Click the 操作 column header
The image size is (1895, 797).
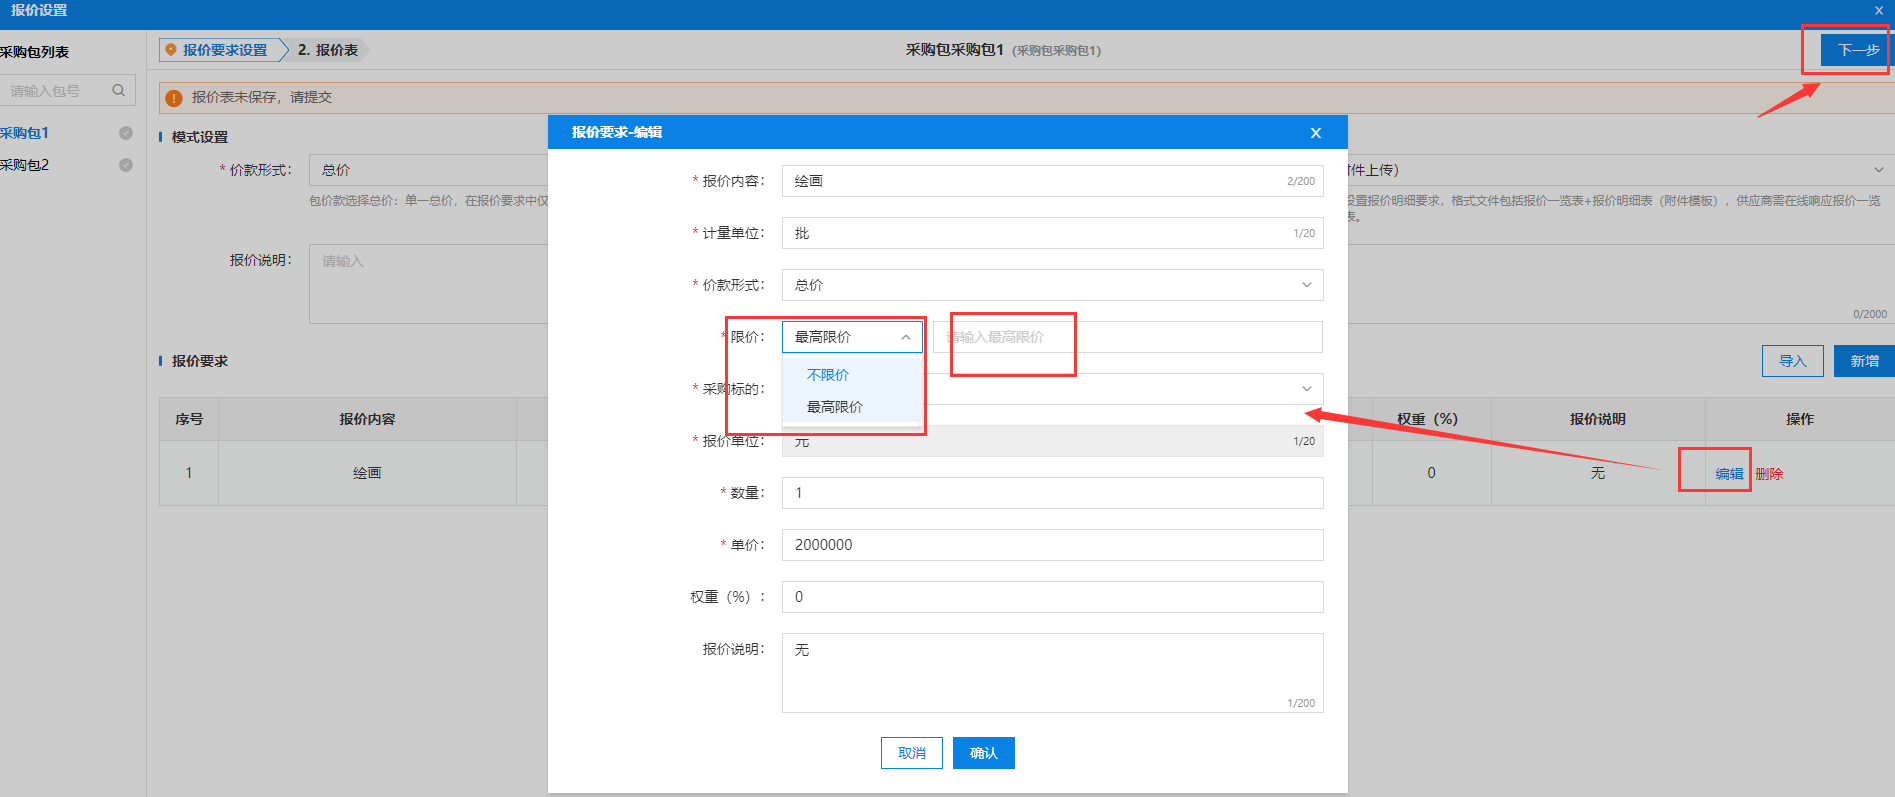[1799, 419]
